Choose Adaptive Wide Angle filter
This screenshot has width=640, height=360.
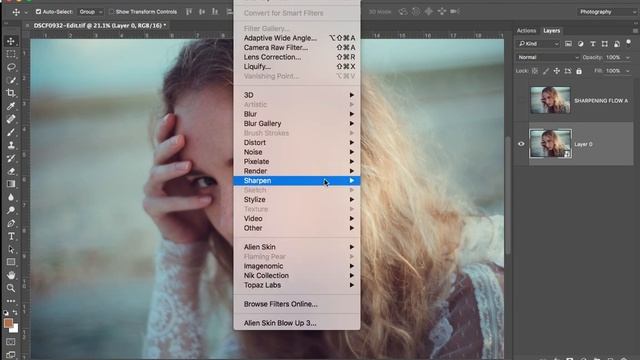click(x=297, y=38)
